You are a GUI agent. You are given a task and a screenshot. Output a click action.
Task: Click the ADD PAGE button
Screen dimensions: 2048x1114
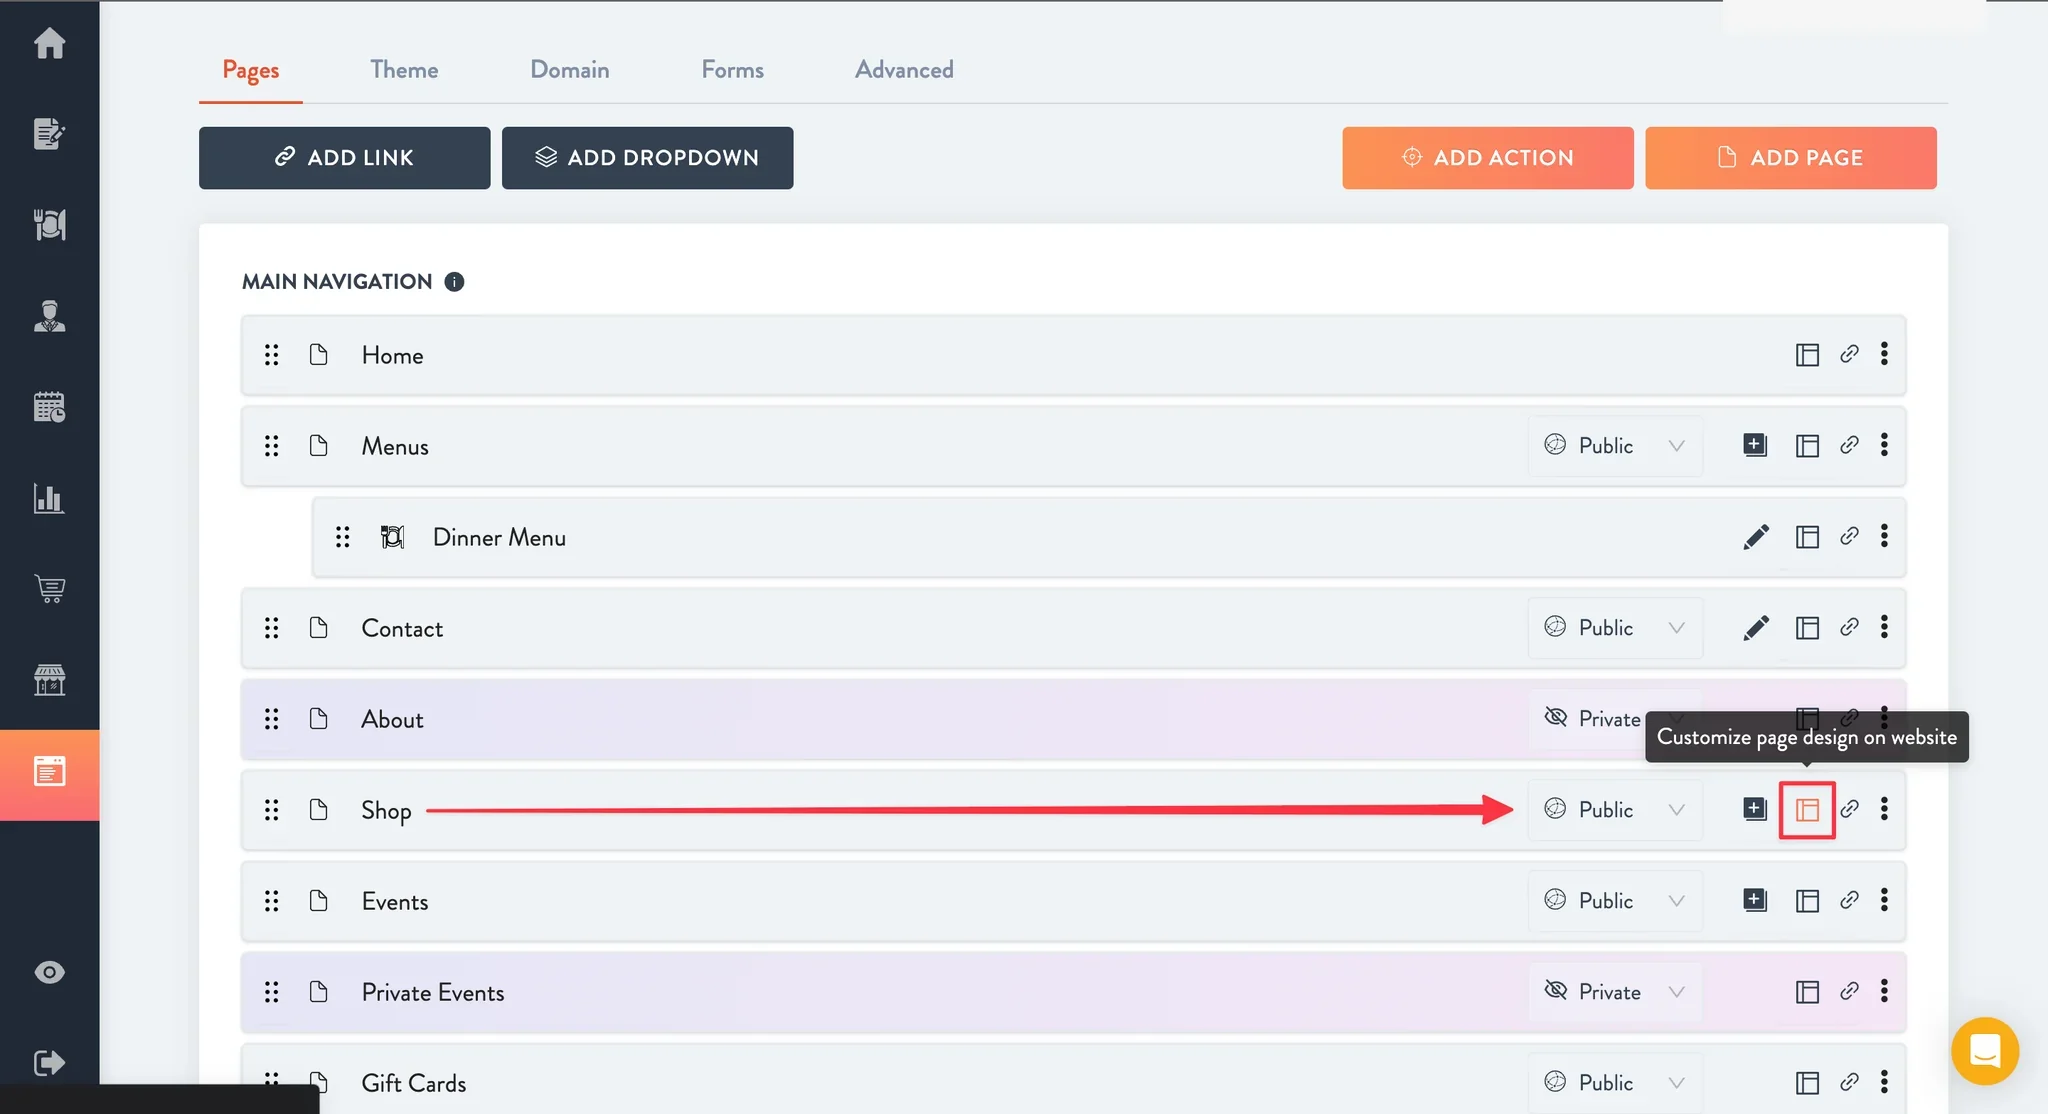coord(1791,158)
